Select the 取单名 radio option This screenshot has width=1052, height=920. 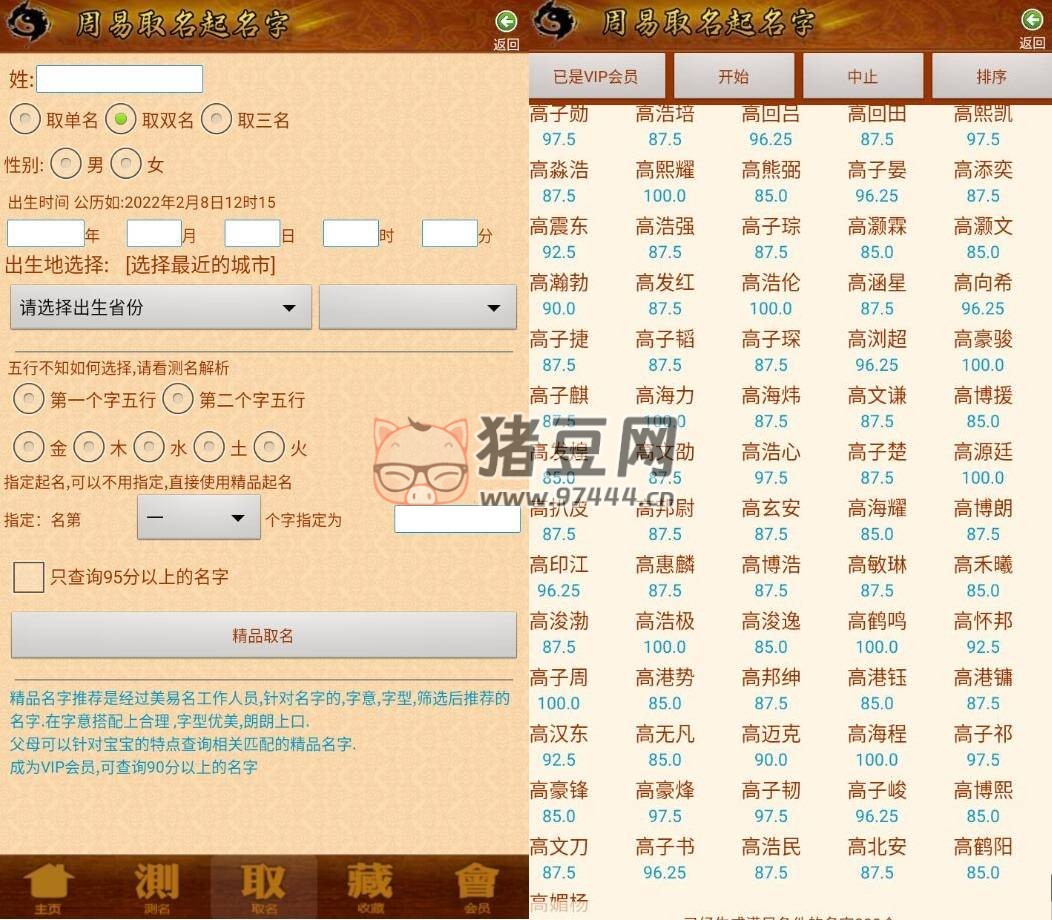click(25, 120)
